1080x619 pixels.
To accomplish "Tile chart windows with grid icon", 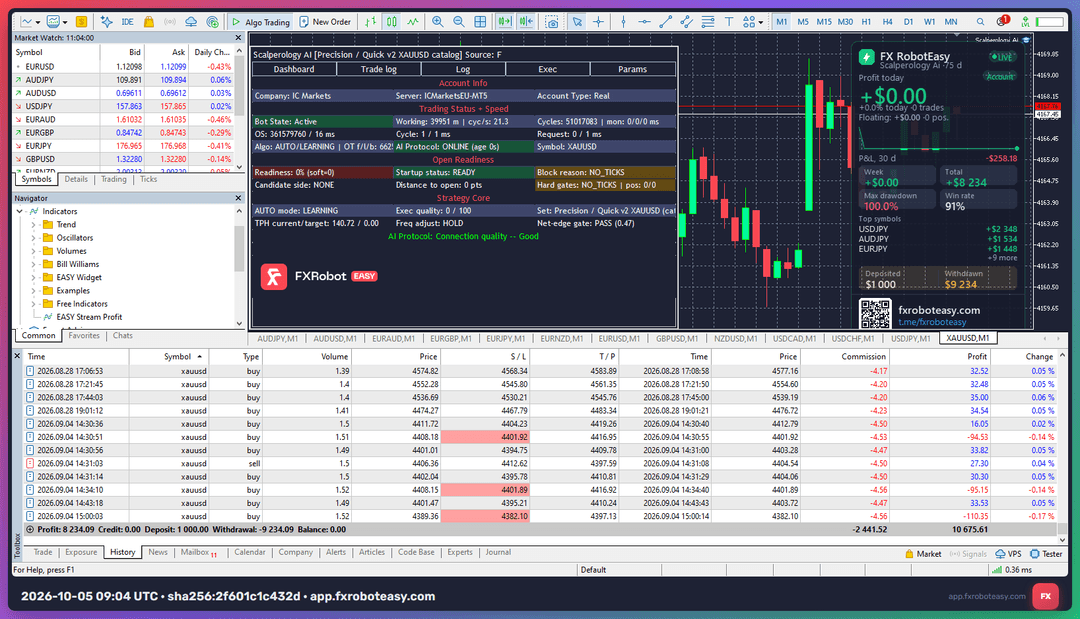I will tap(480, 21).
